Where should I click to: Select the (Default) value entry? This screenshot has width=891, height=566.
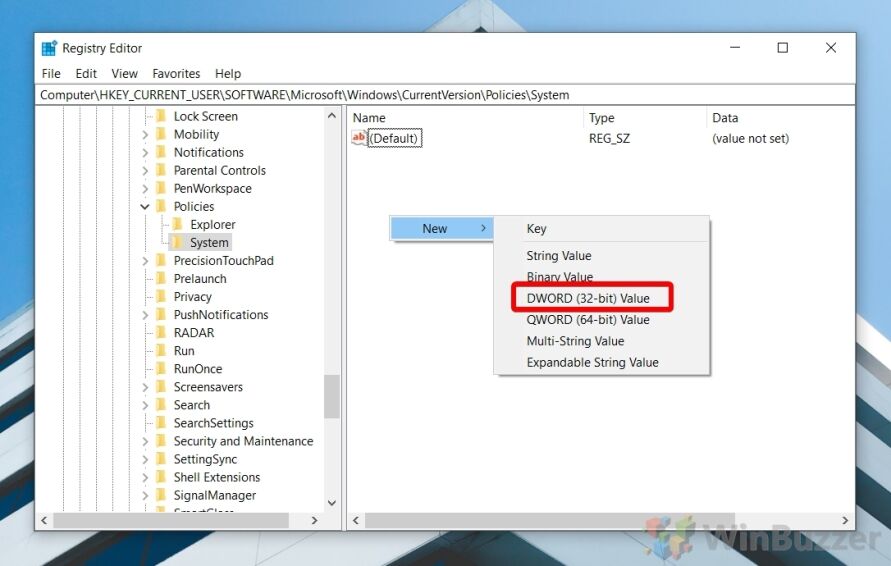[395, 138]
